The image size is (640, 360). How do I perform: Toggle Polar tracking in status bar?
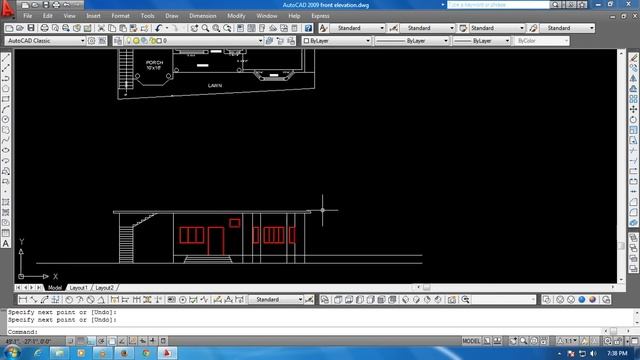tap(101, 341)
